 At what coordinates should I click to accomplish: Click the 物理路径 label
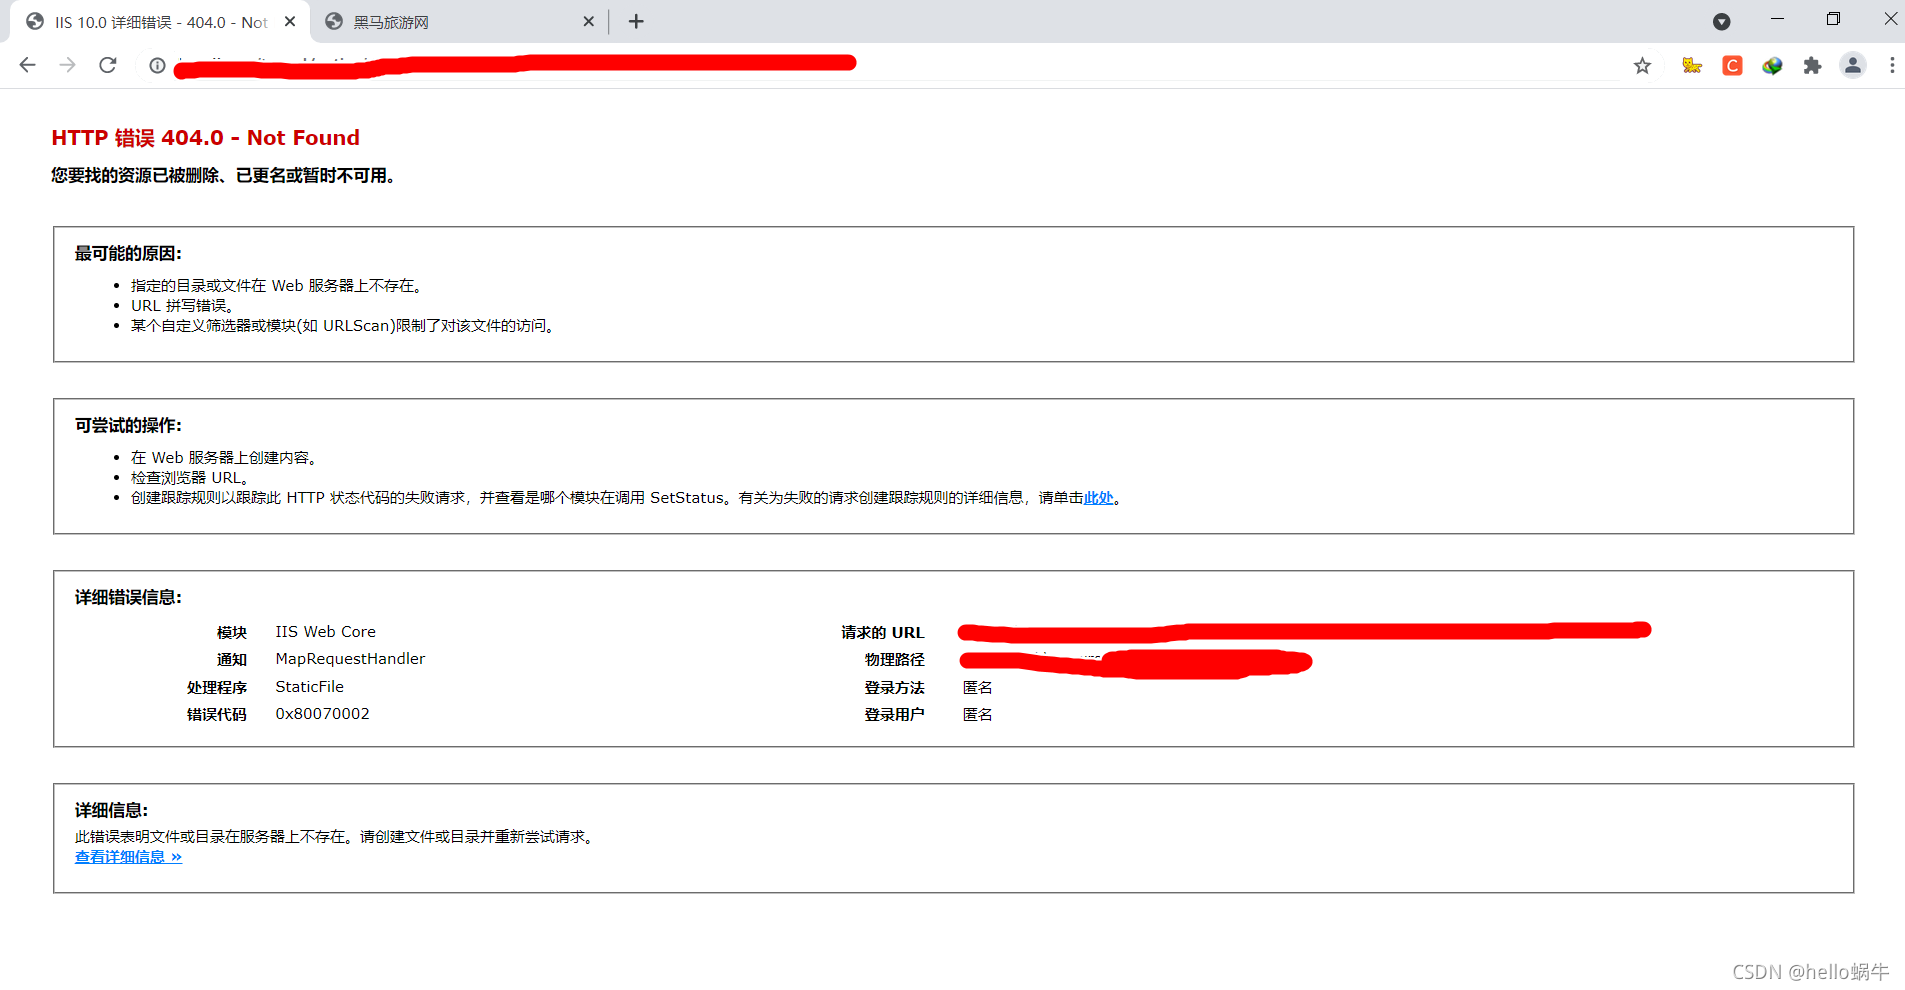point(894,660)
